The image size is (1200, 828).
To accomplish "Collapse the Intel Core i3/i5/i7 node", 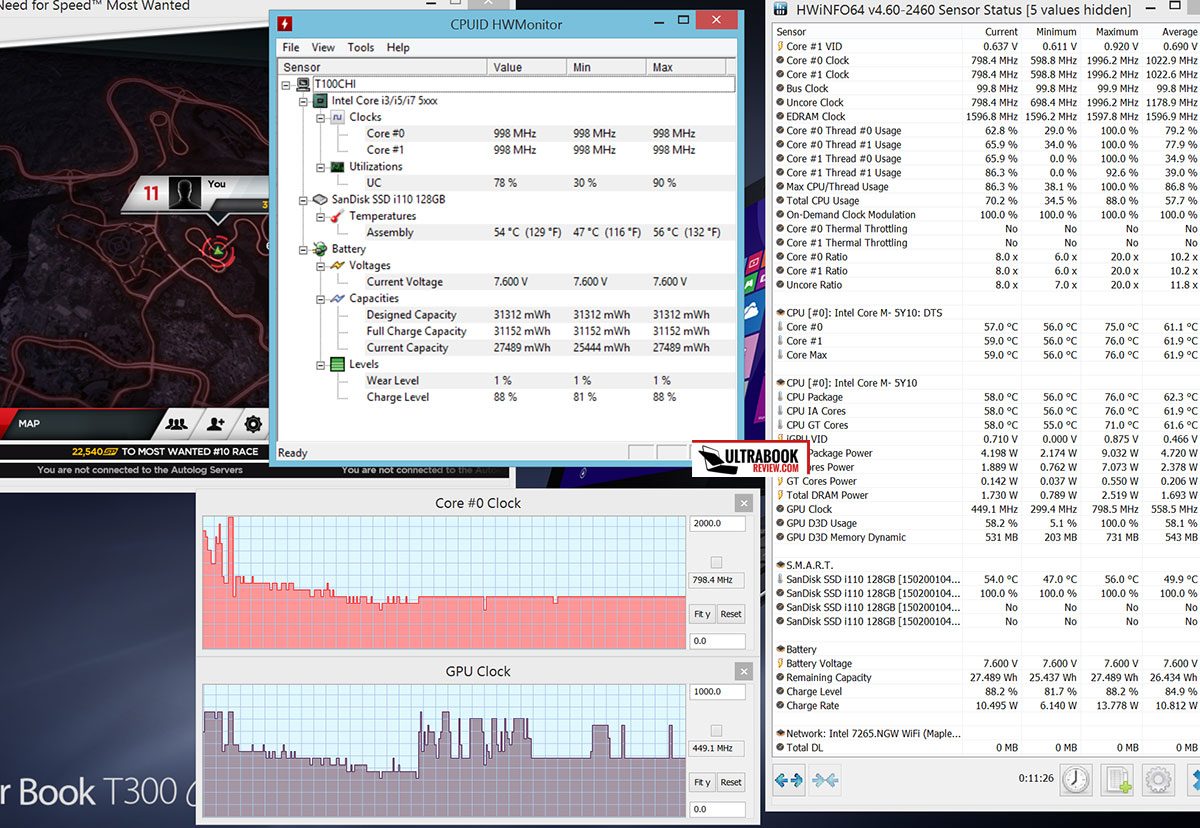I will pos(304,101).
